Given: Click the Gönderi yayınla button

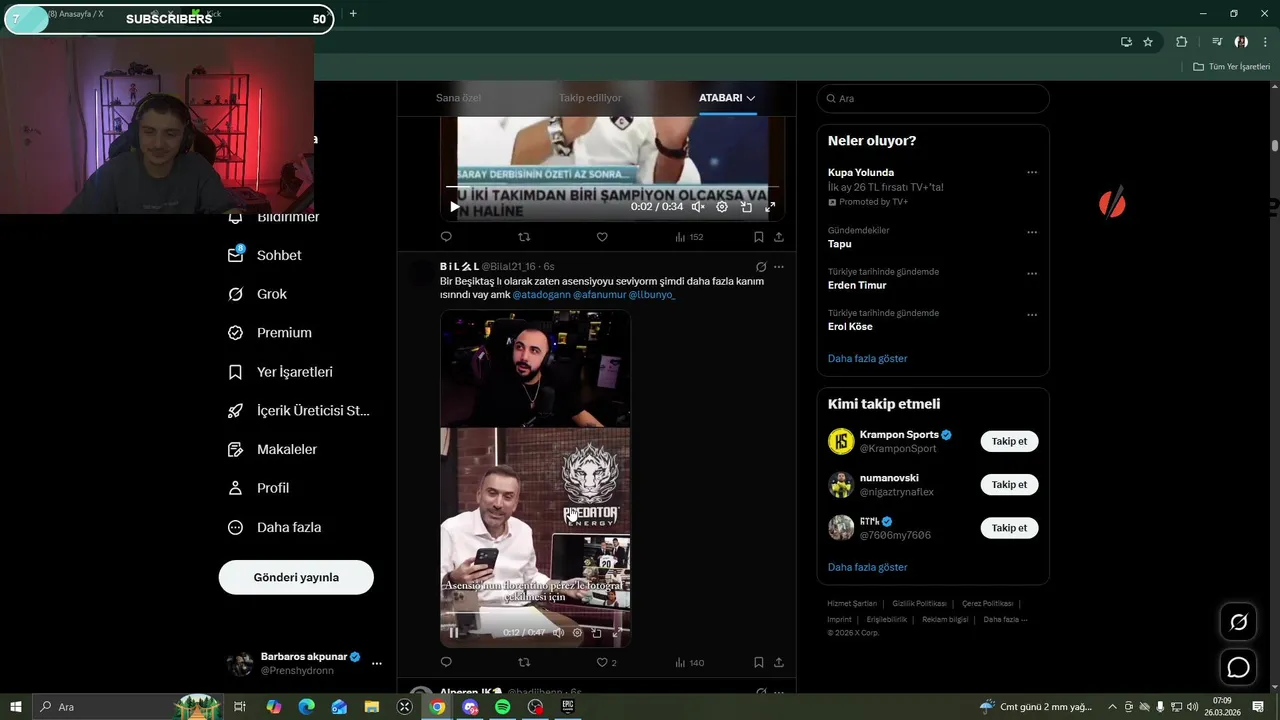Looking at the screenshot, I should 296,577.
